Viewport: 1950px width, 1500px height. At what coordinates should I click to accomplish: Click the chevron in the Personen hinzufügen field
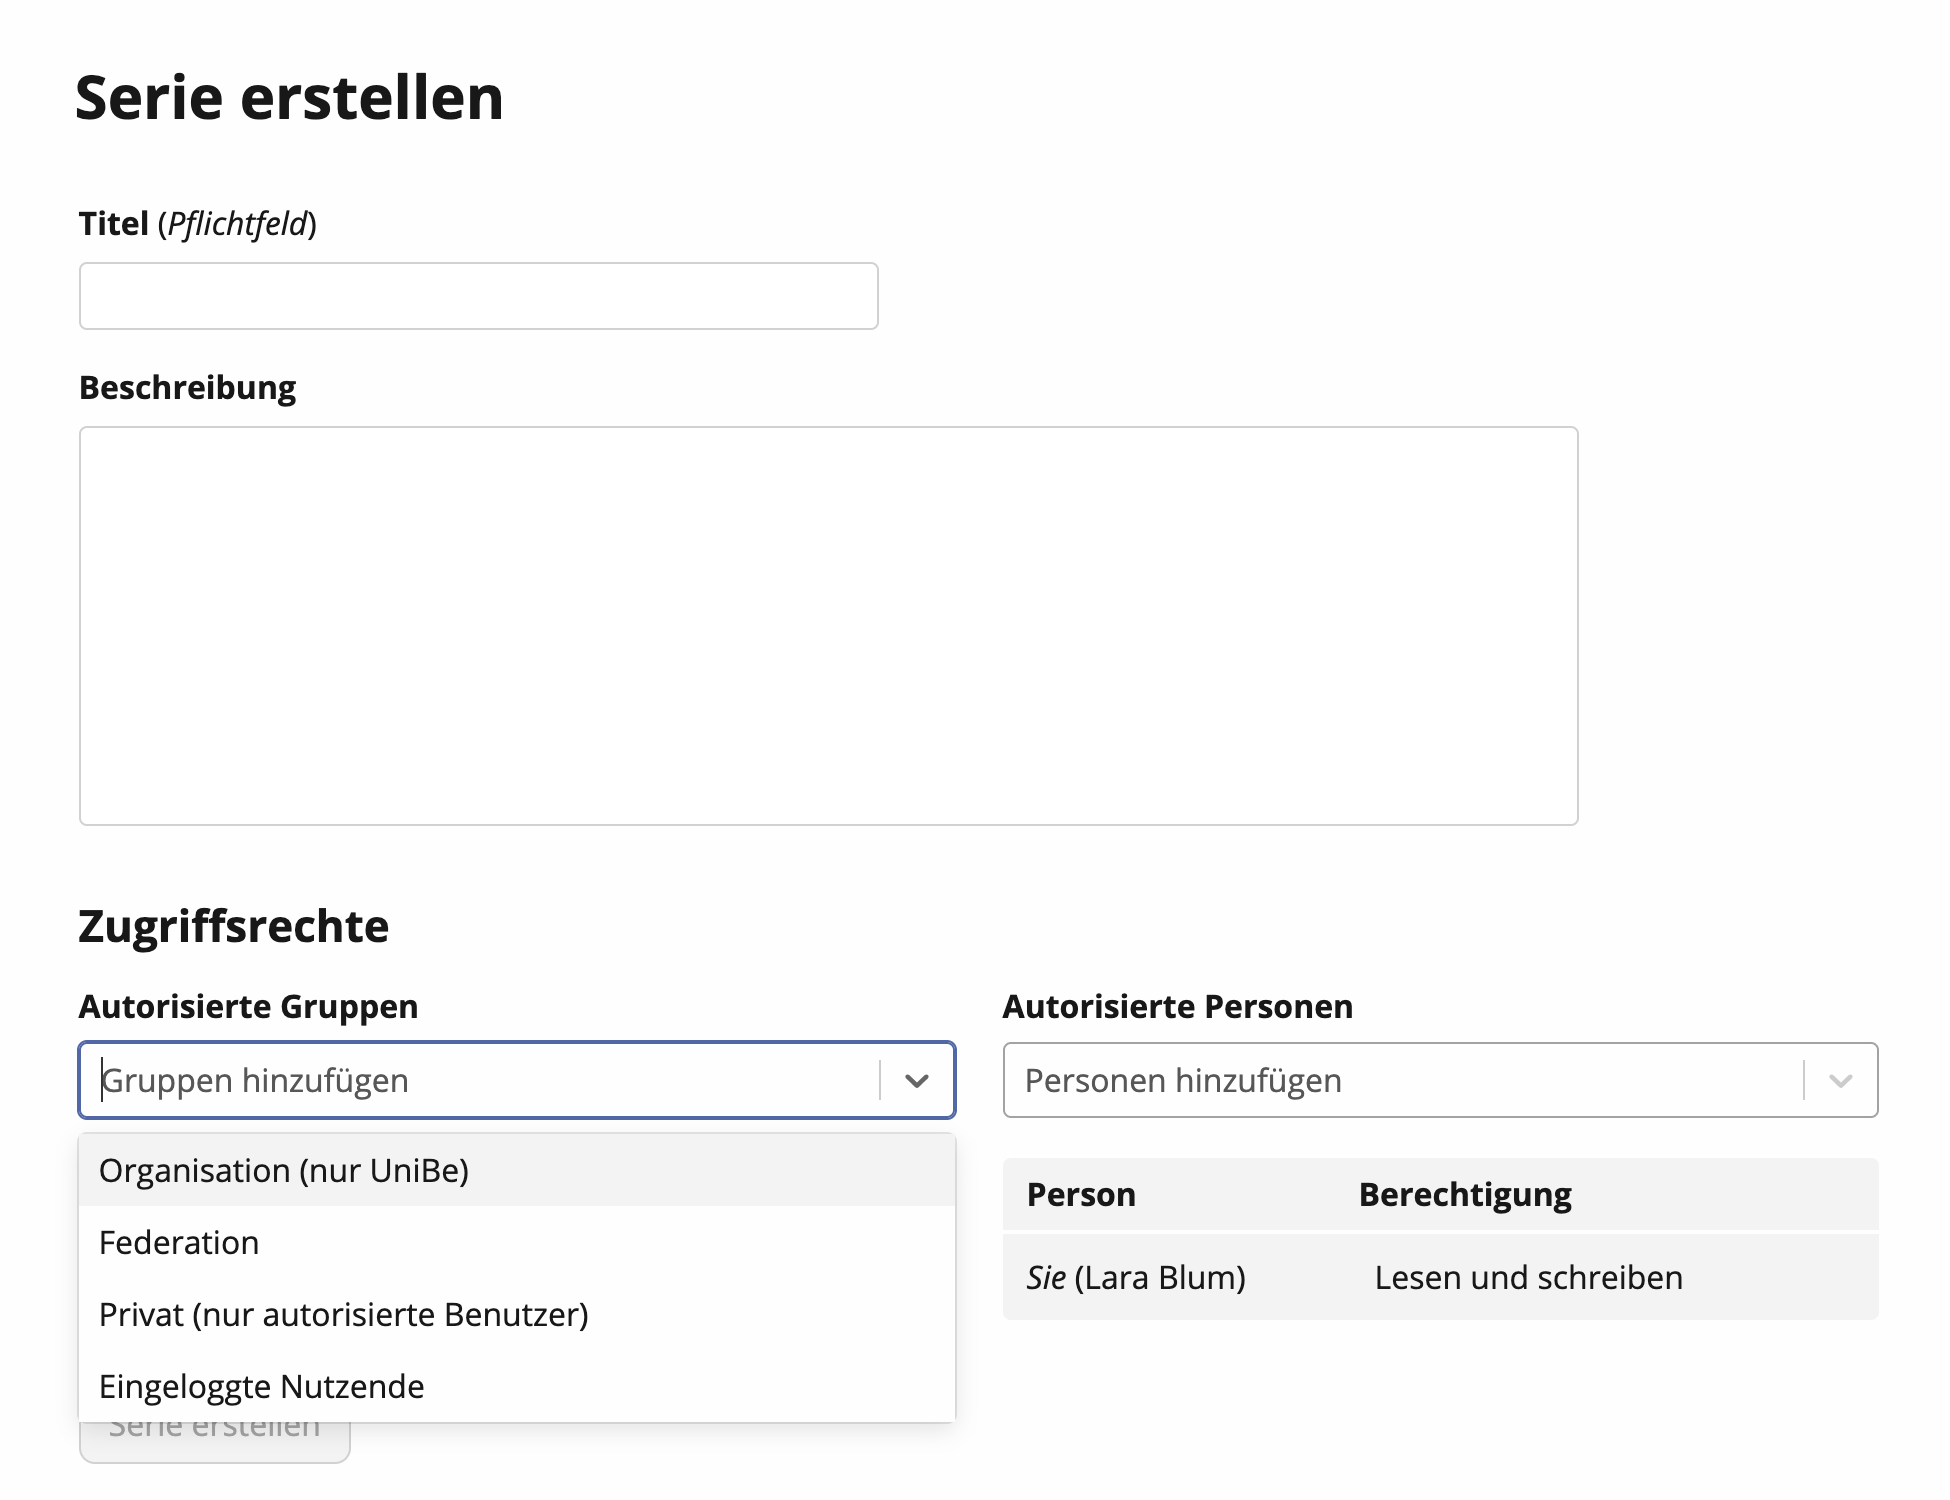pos(1840,1080)
